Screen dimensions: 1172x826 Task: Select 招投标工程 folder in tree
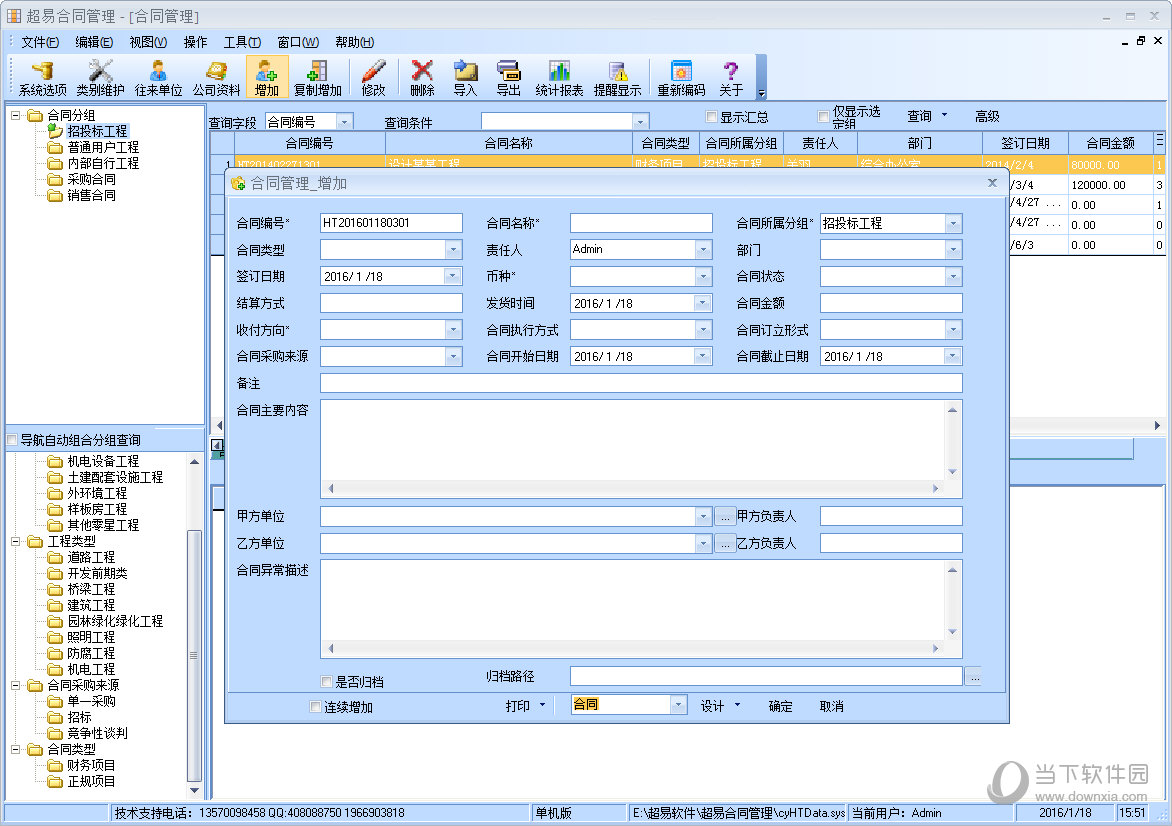click(x=97, y=131)
